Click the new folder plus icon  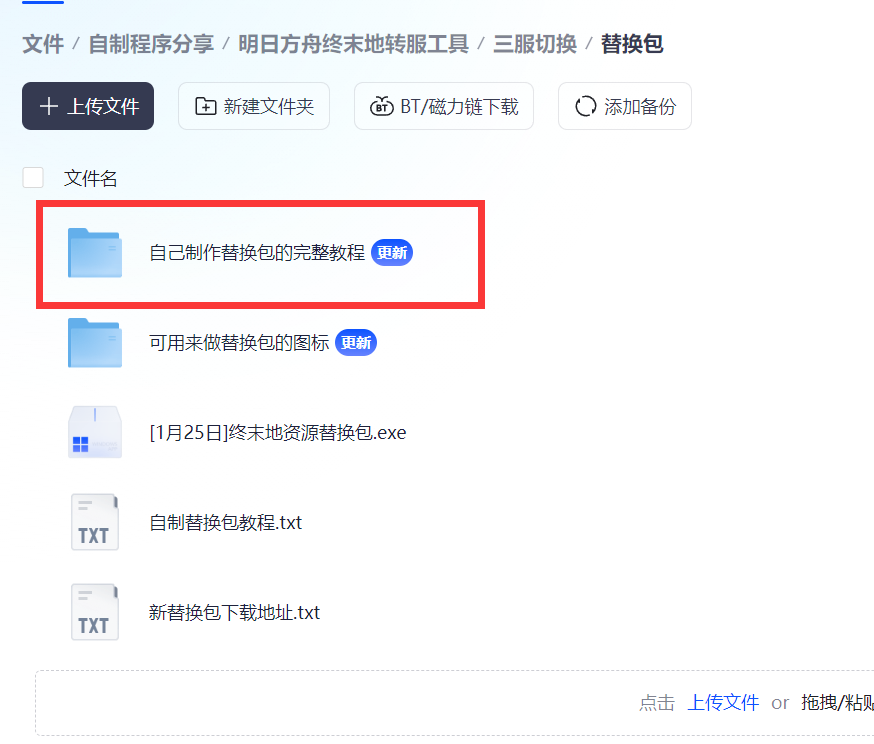pos(206,107)
